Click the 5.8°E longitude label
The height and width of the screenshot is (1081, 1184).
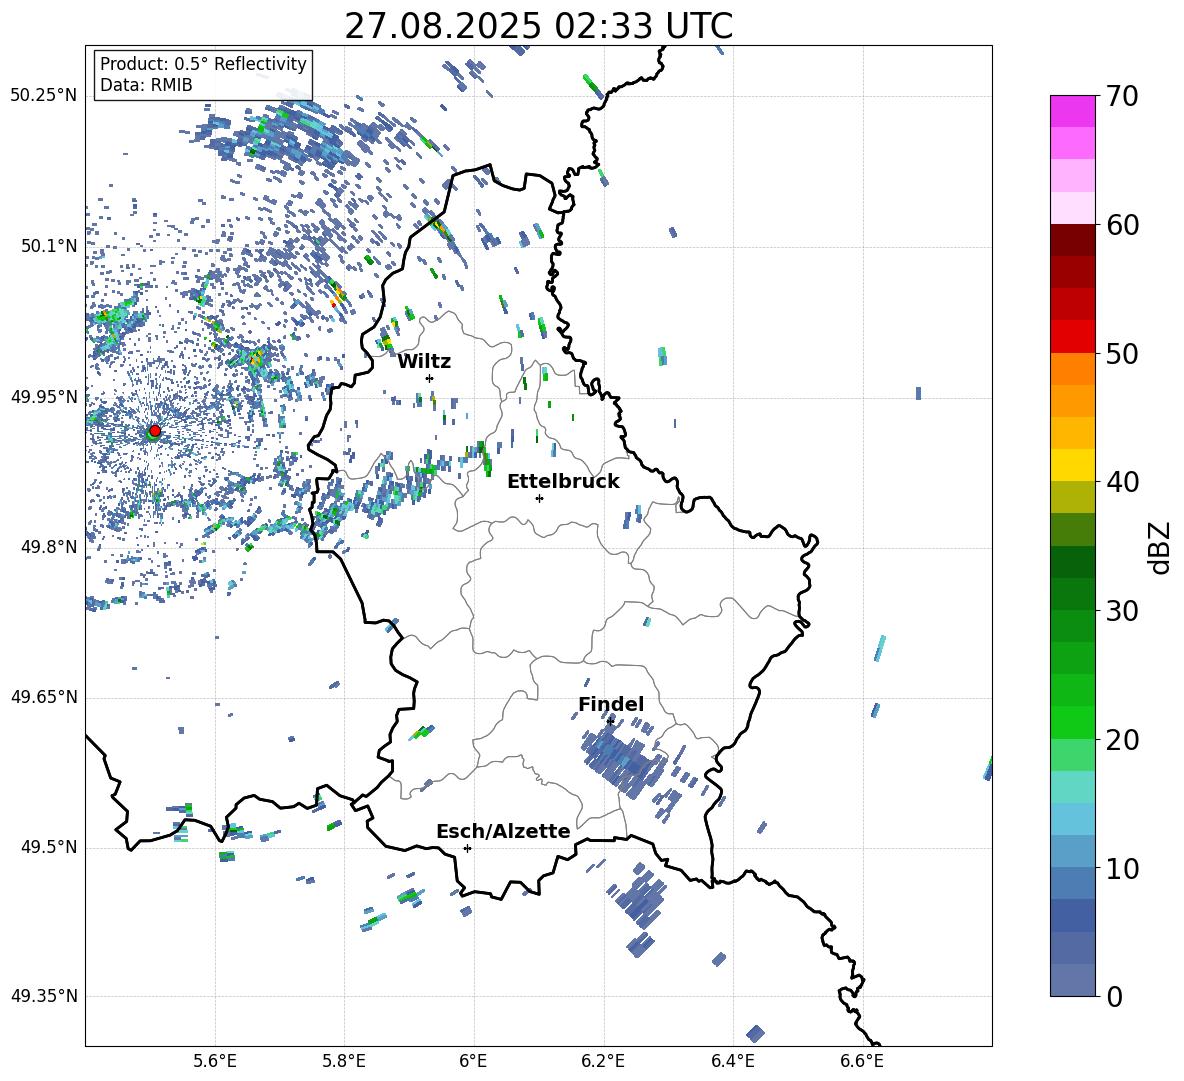[x=344, y=1061]
